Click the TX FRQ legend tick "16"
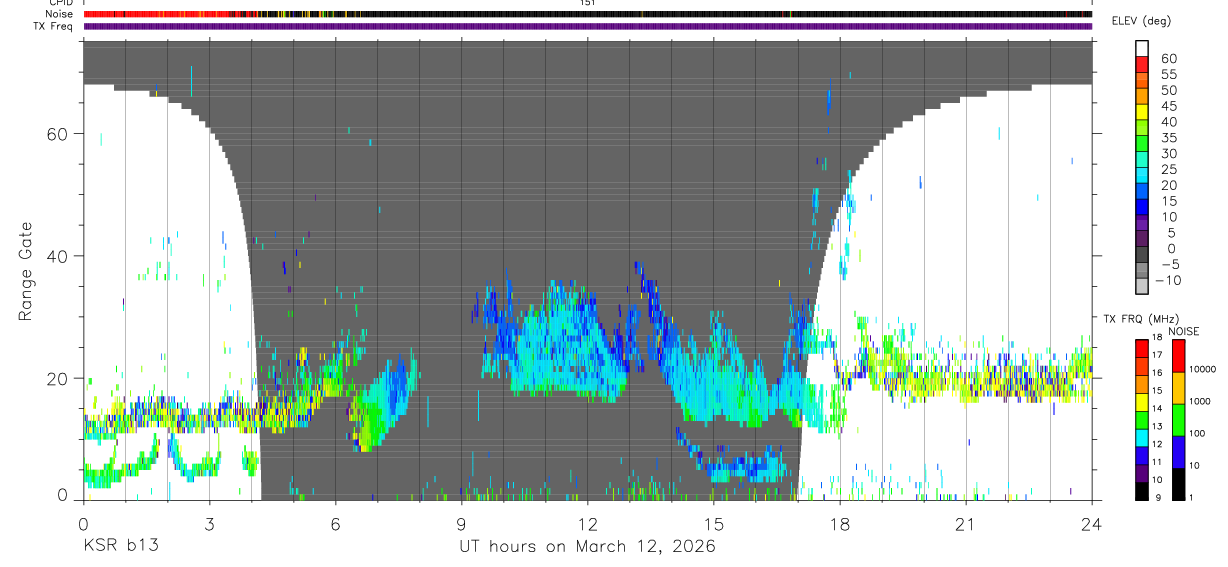The height and width of the screenshot is (567, 1228). pos(1159,373)
